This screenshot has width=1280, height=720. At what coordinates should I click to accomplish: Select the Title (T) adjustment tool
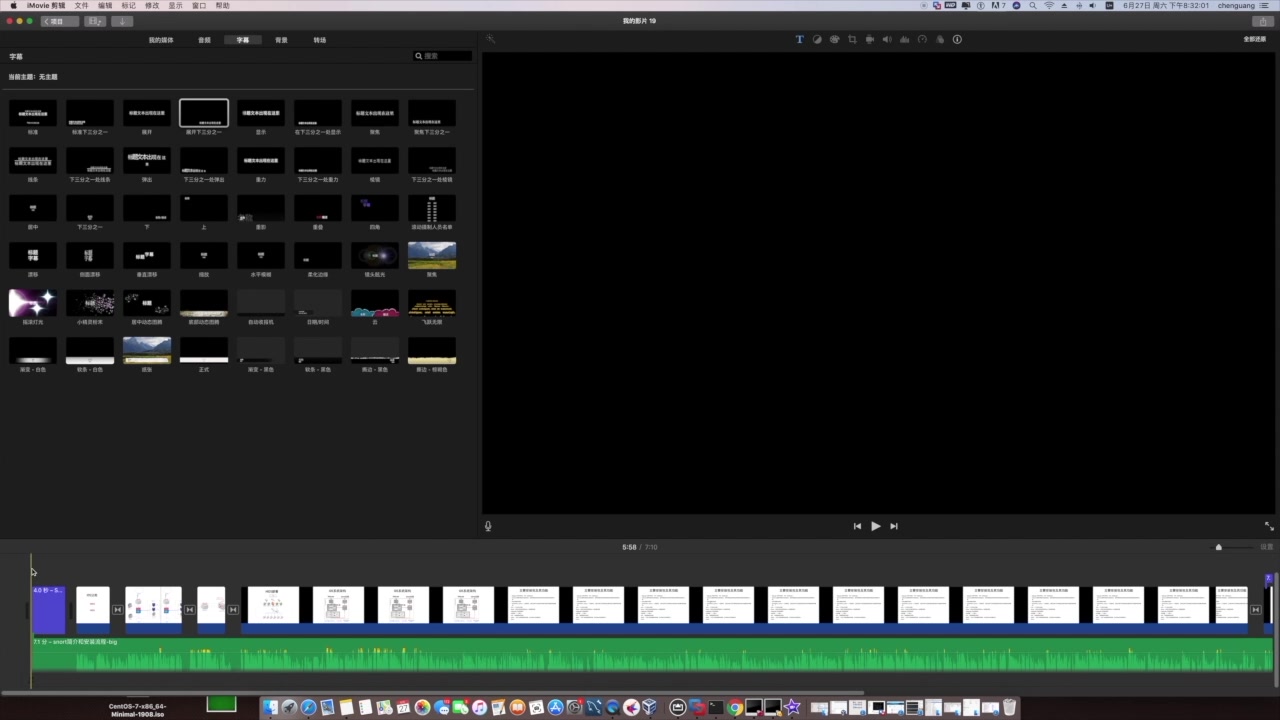(799, 40)
